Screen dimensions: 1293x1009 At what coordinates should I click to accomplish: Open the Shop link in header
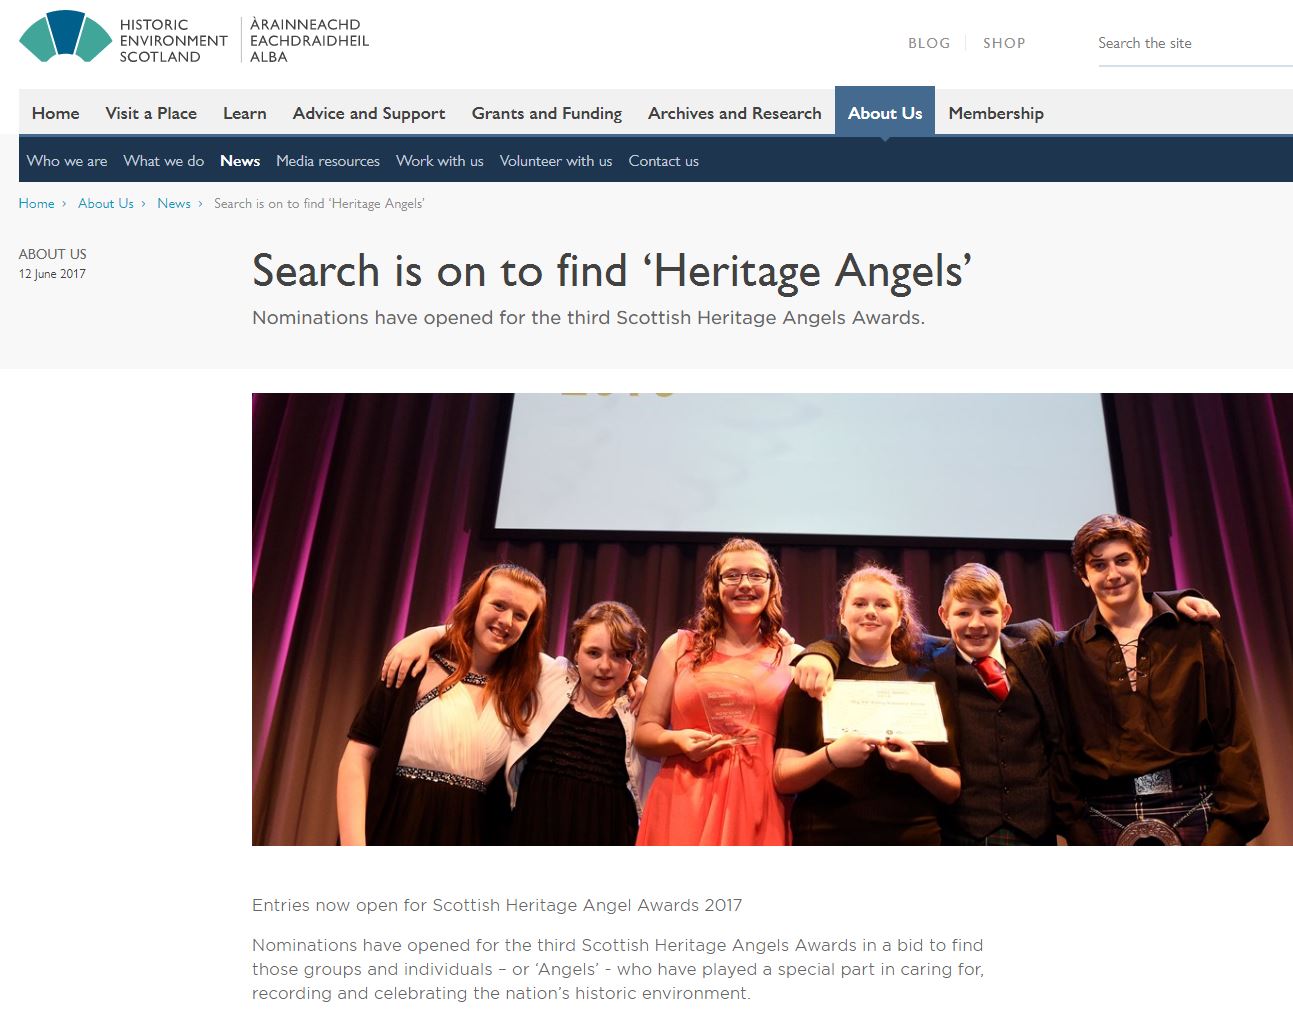1003,43
